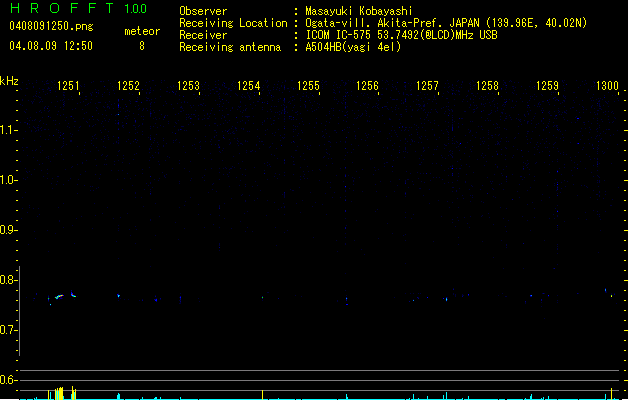Click the 1.1 kHz frequency label
The image size is (629, 400).
pyautogui.click(x=8, y=130)
